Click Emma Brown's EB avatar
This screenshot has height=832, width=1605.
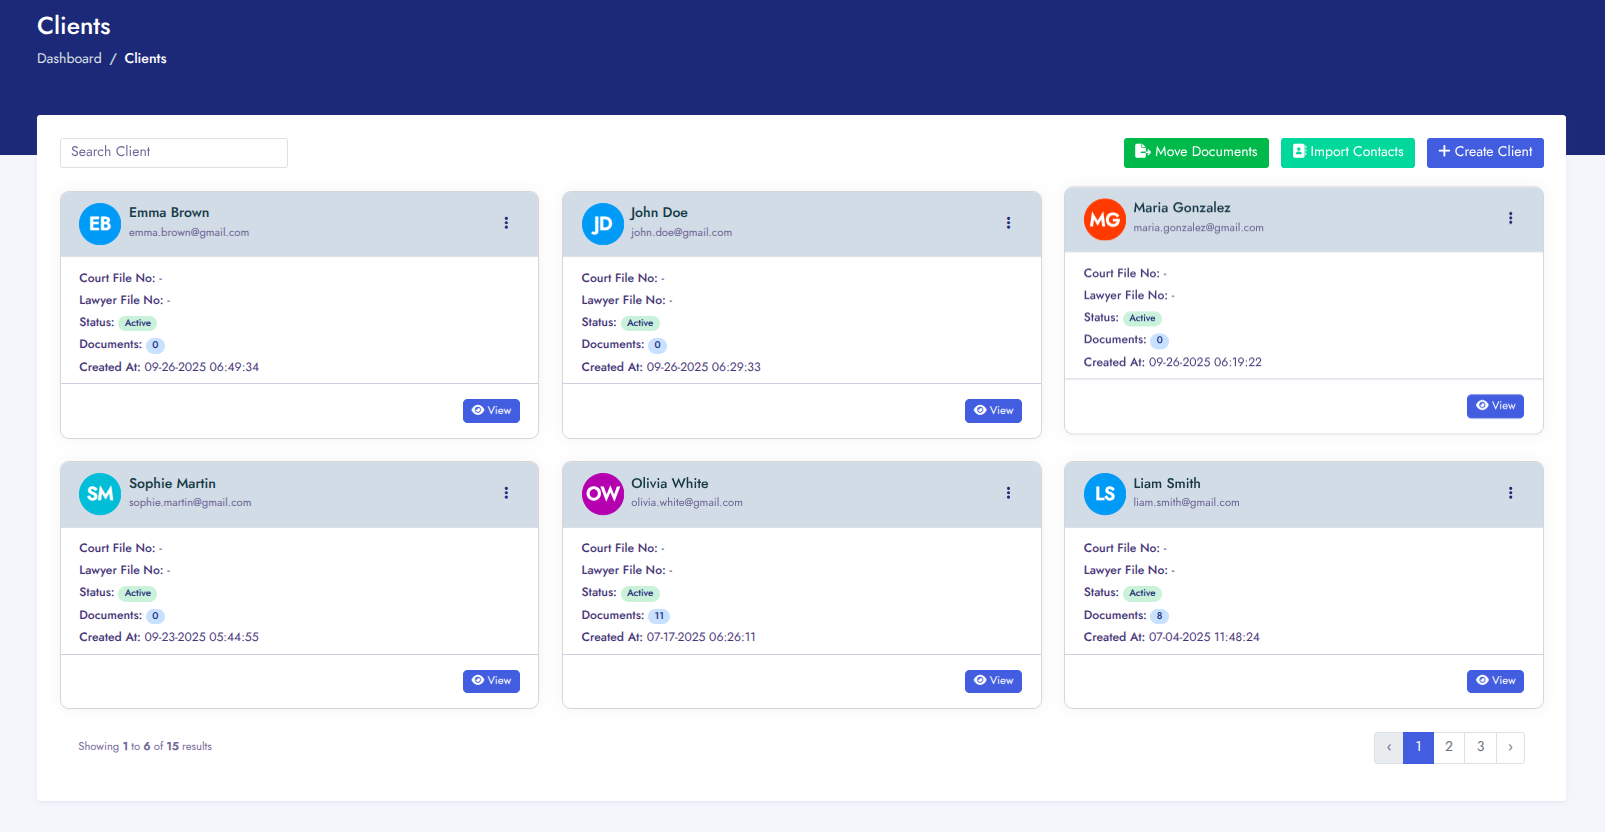pos(100,224)
